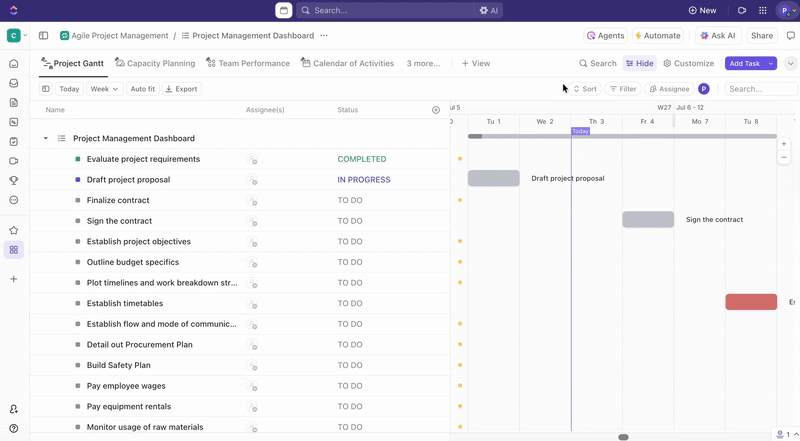This screenshot has height=441, width=800.
Task: Open the Goals trophy icon in sidebar
Action: [14, 180]
